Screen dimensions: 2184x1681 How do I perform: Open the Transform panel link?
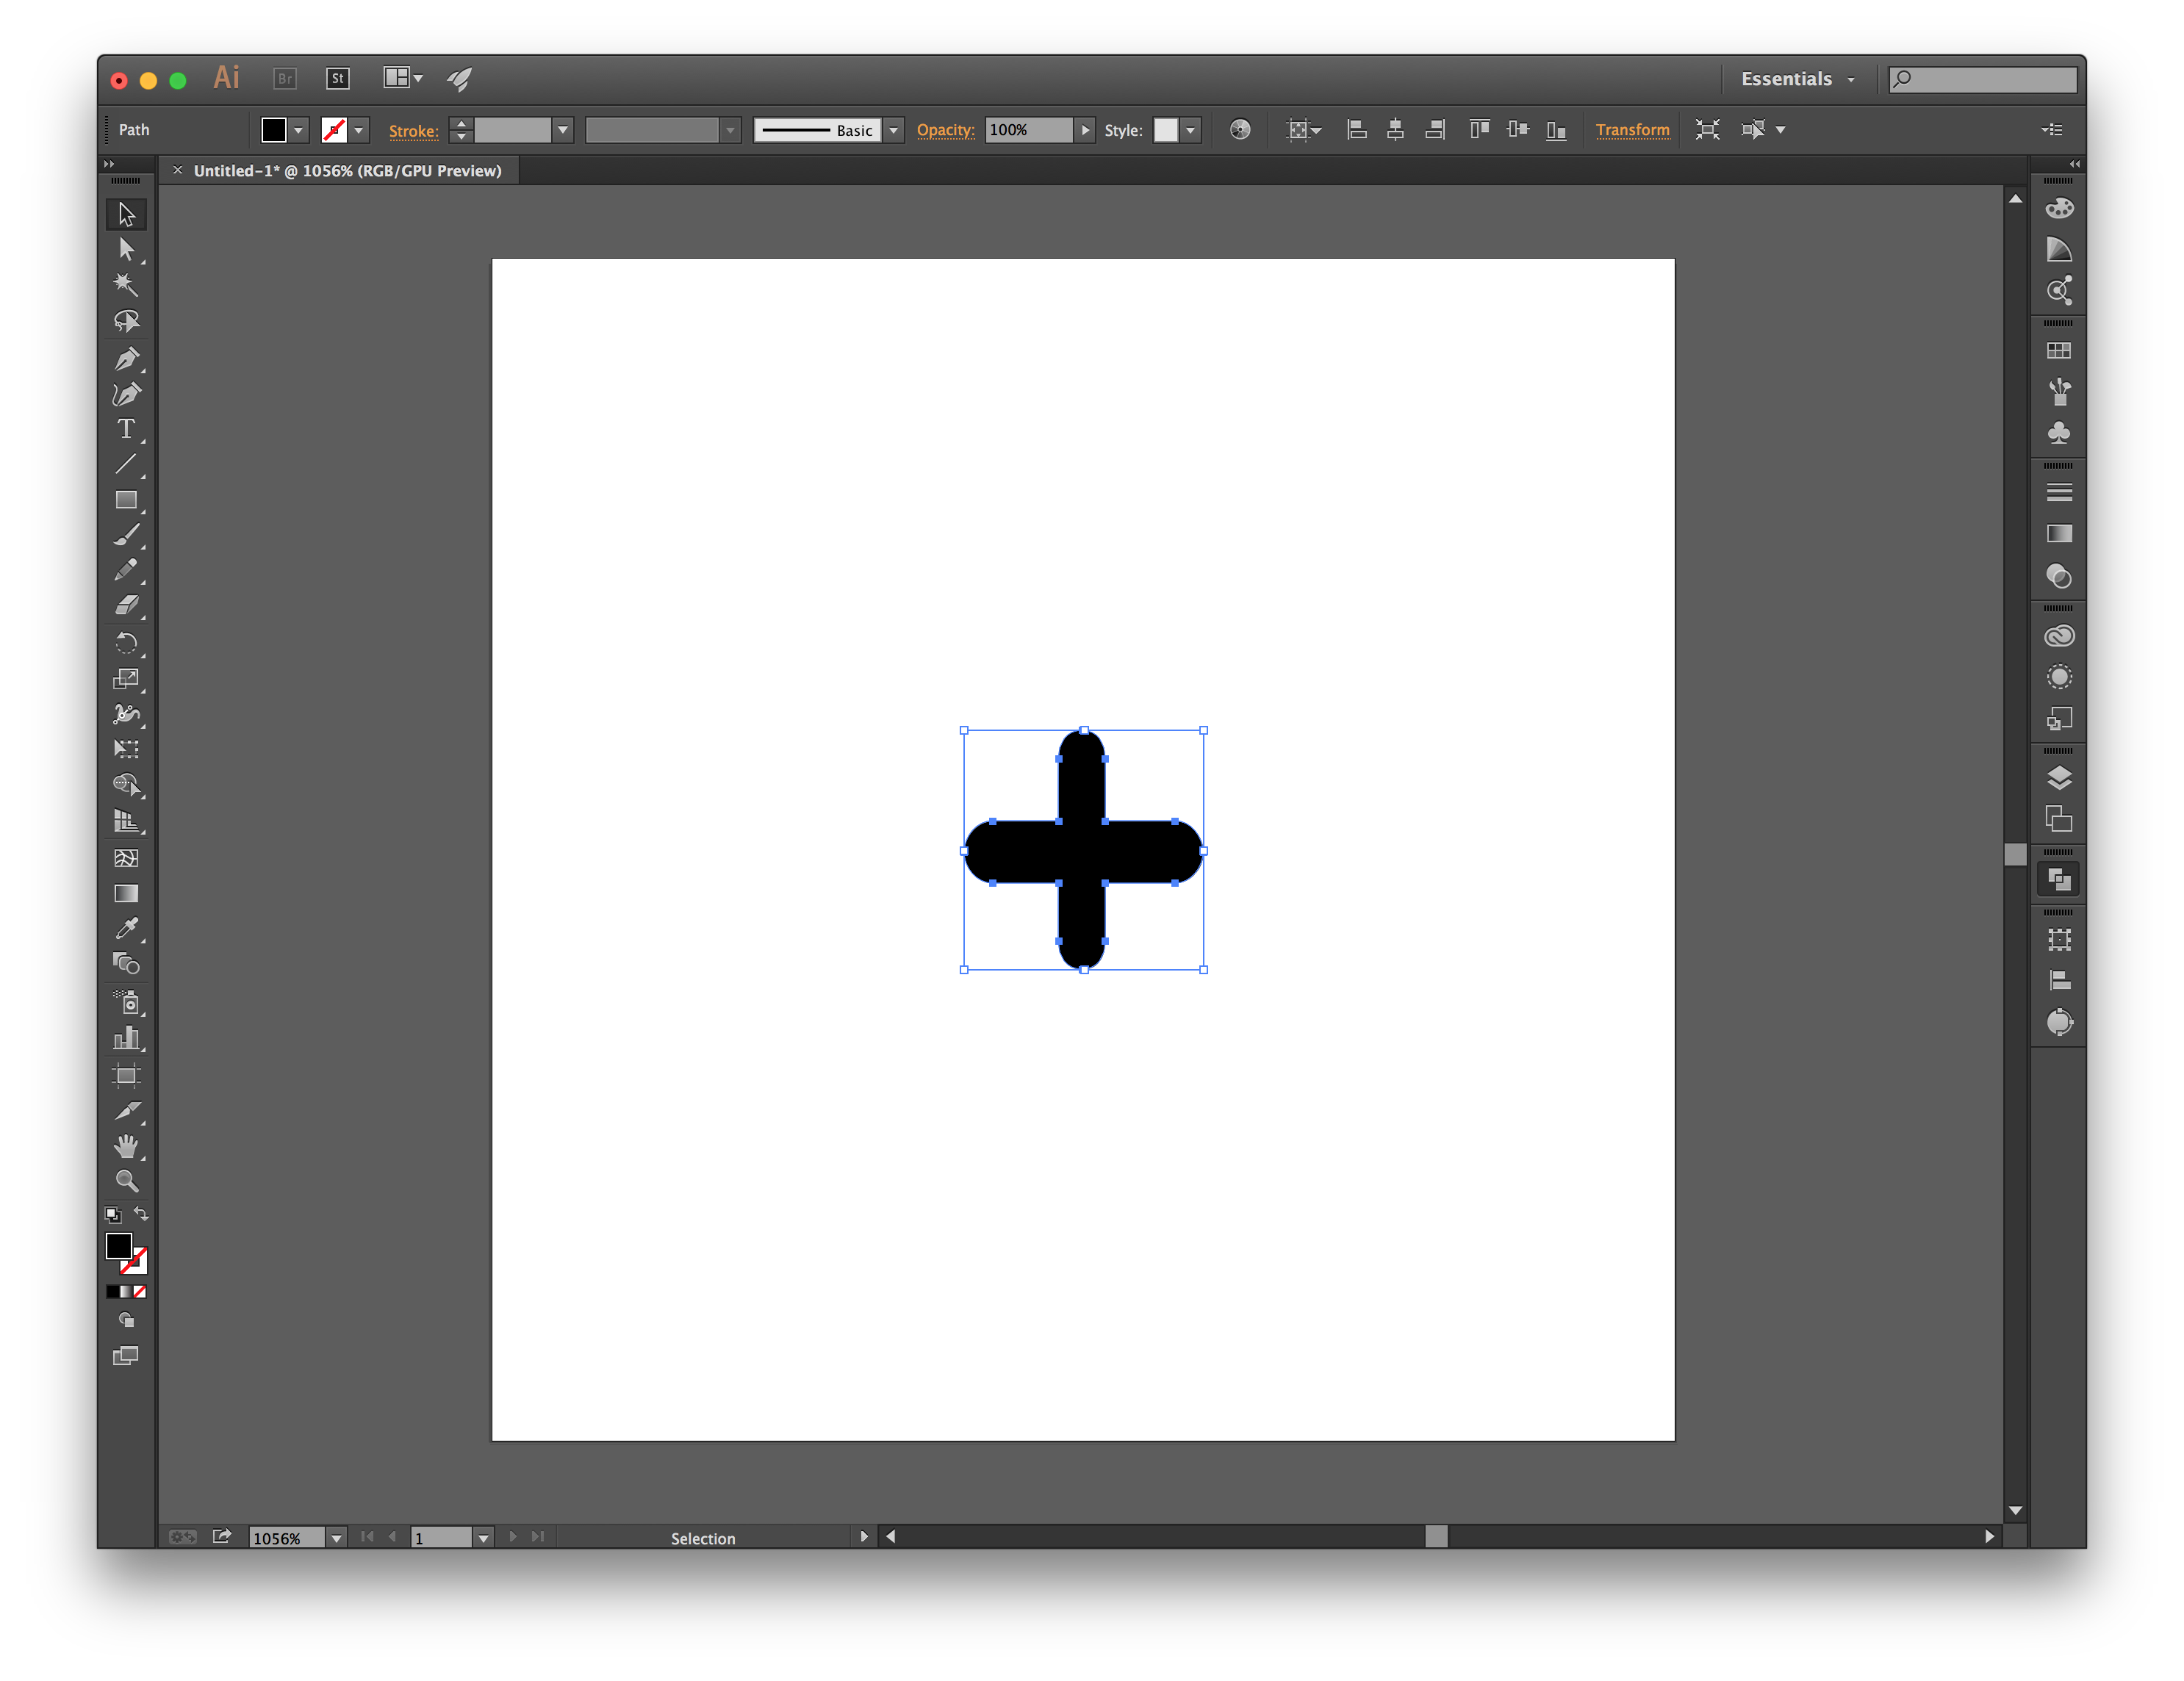click(x=1632, y=130)
